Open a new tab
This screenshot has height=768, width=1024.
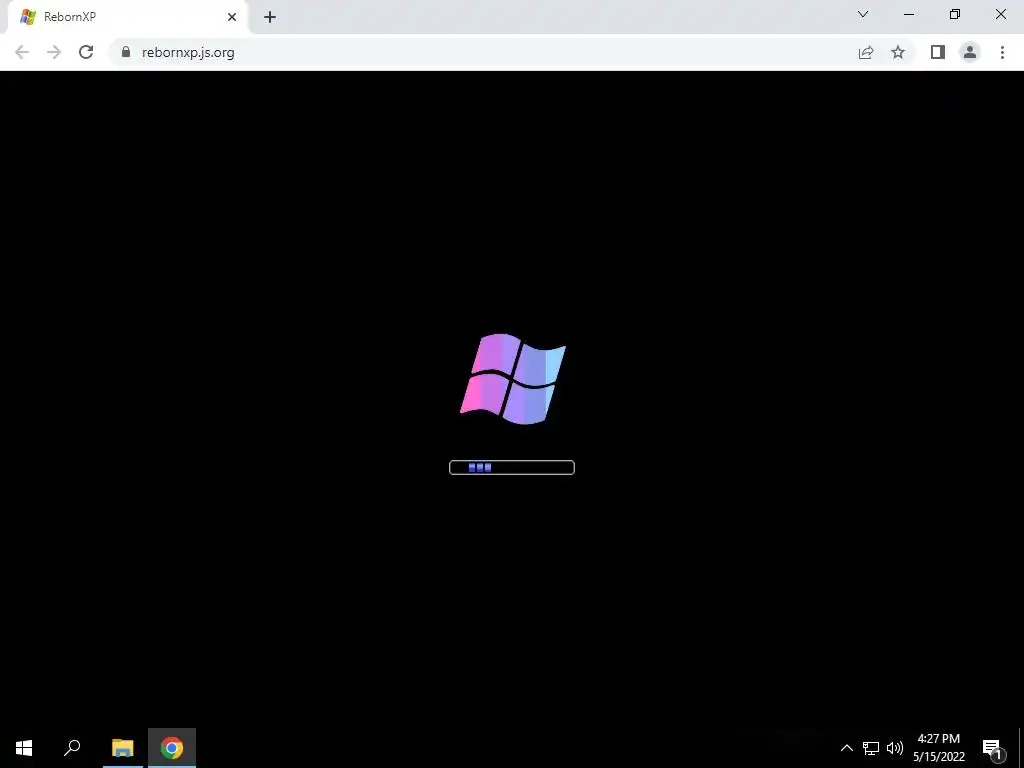(270, 17)
